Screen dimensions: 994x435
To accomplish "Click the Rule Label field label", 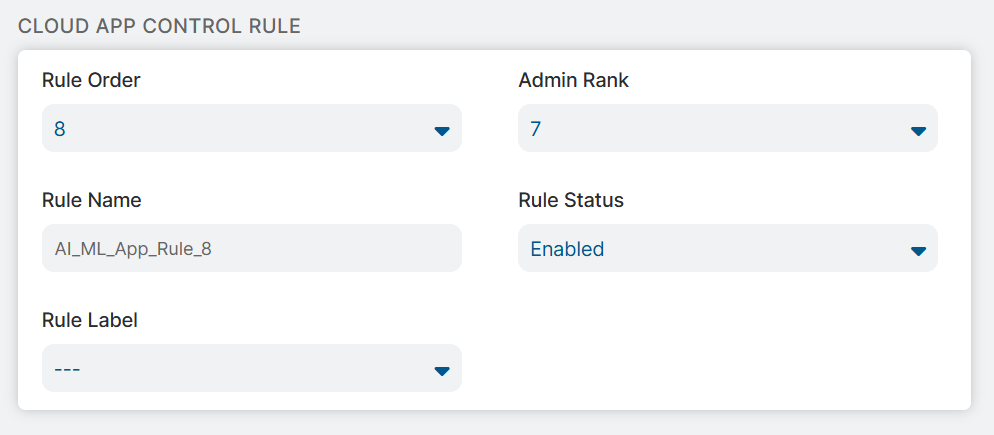I will [x=89, y=320].
